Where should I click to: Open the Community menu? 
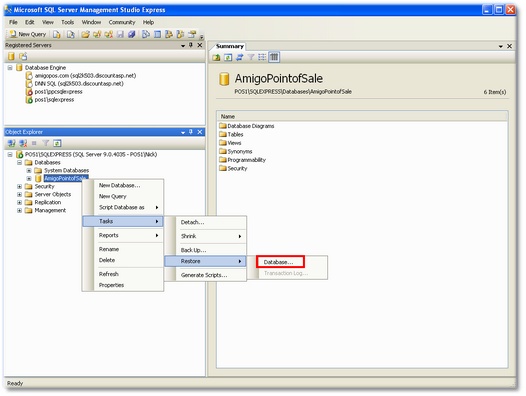click(x=122, y=22)
